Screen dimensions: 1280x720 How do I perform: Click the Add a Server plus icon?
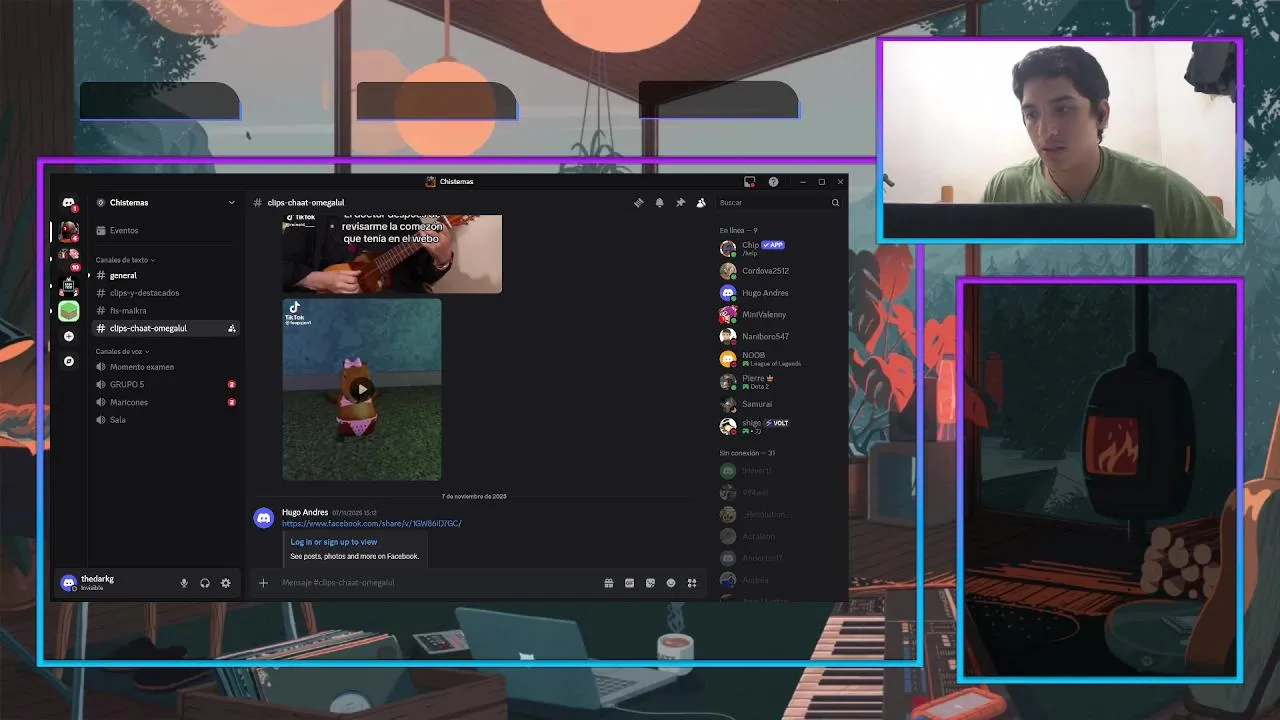68,336
